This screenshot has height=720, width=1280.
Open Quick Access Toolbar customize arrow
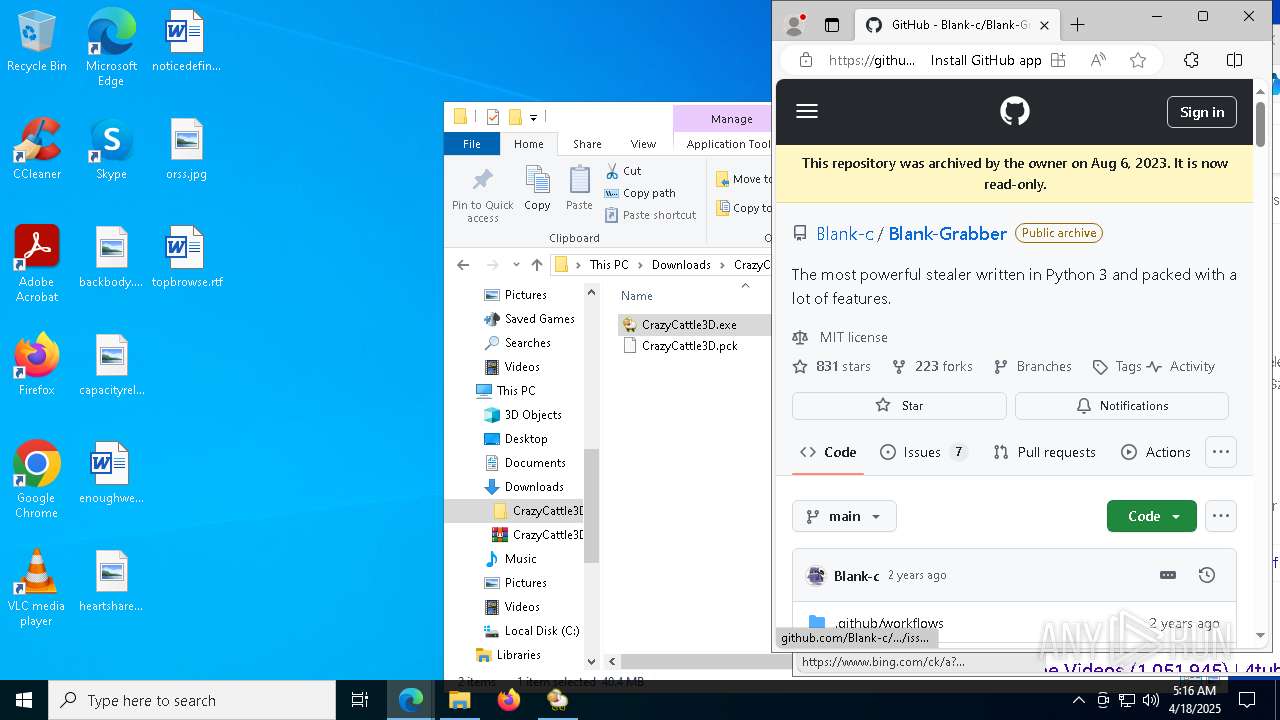(x=533, y=117)
